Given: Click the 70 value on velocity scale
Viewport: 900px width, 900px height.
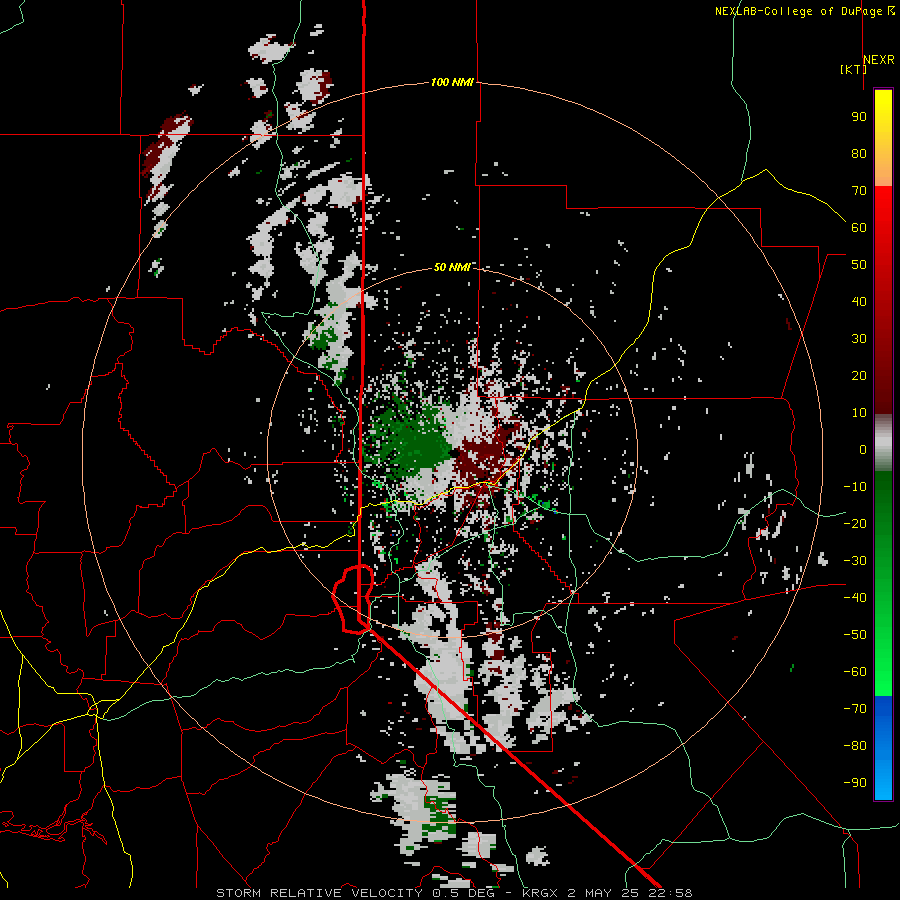Looking at the screenshot, I should click(x=859, y=191).
